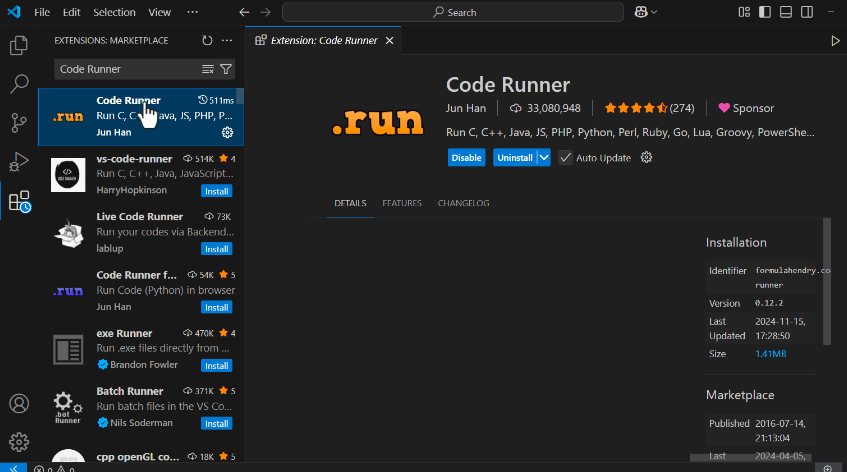The width and height of the screenshot is (847, 472).
Task: Click the command center Search box
Action: (x=453, y=12)
